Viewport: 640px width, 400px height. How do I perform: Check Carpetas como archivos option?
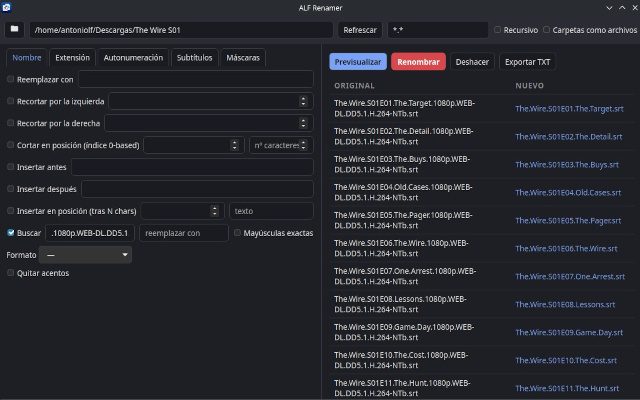[x=546, y=30]
